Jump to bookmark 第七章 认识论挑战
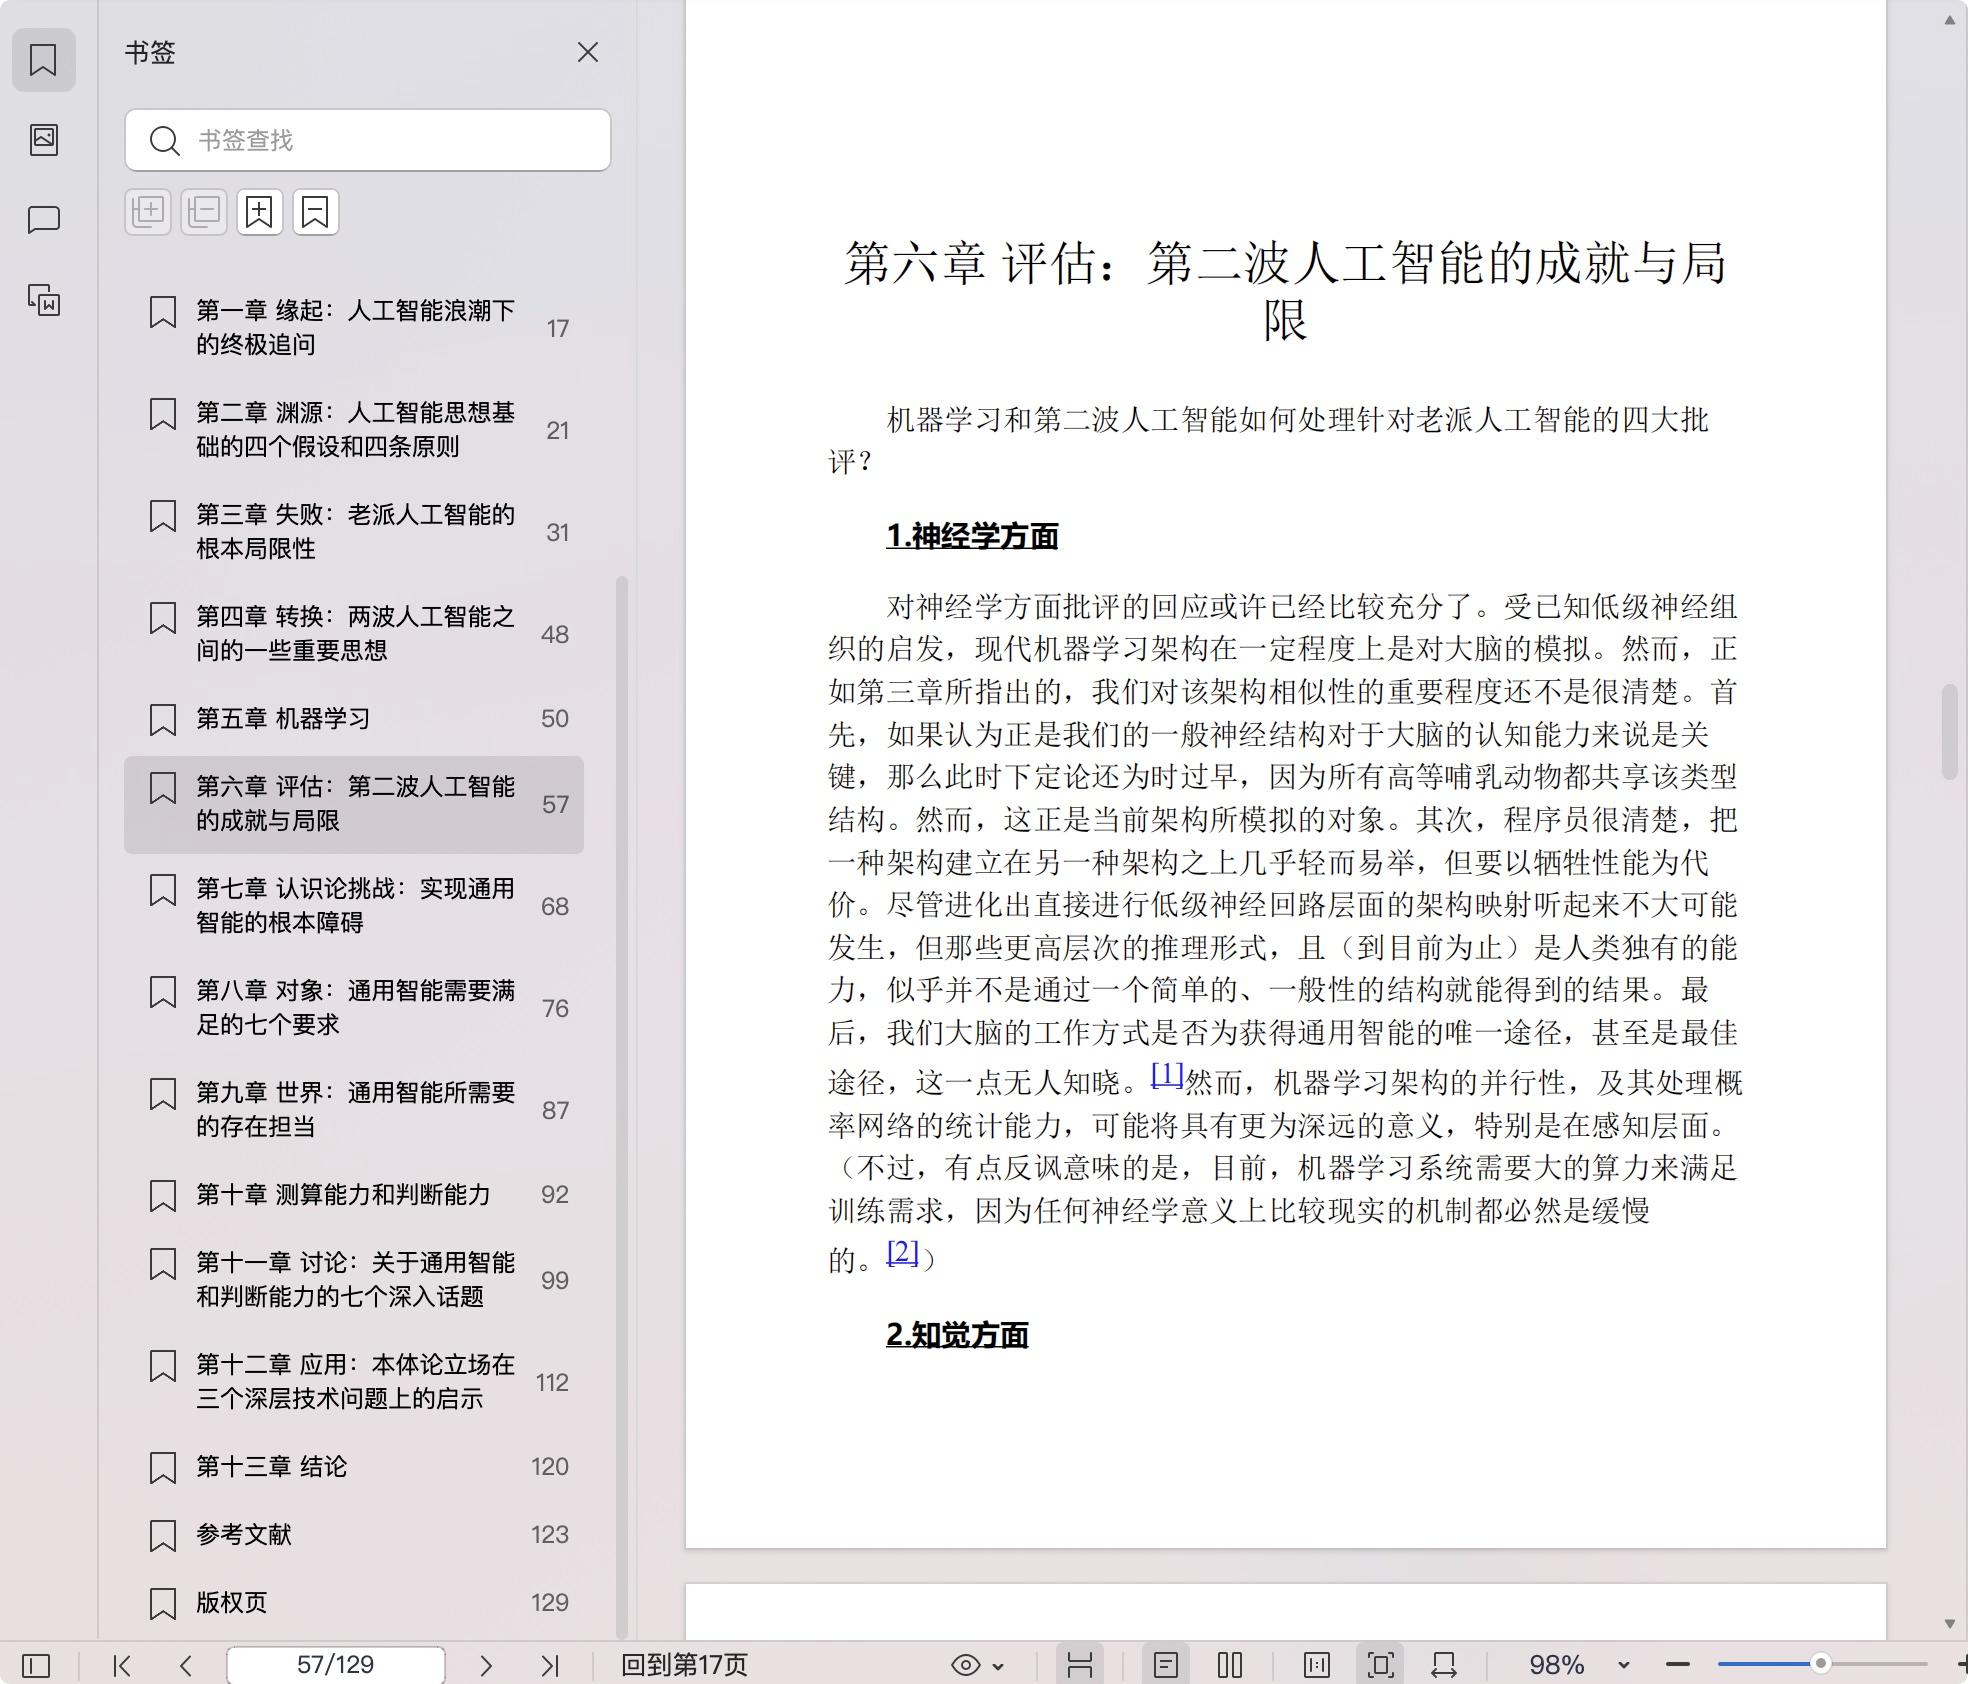This screenshot has height=1684, width=1968. pos(354,906)
